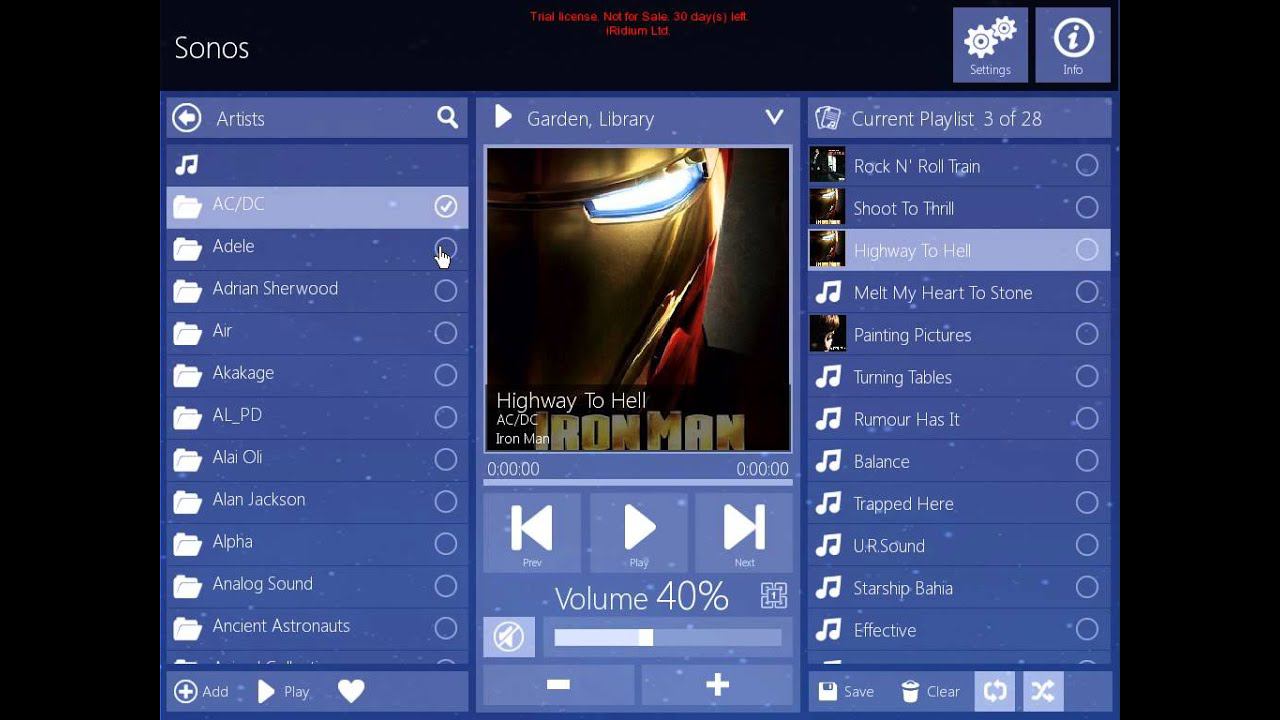
Task: Tick the Alan Jackson selection circle
Action: 446,501
